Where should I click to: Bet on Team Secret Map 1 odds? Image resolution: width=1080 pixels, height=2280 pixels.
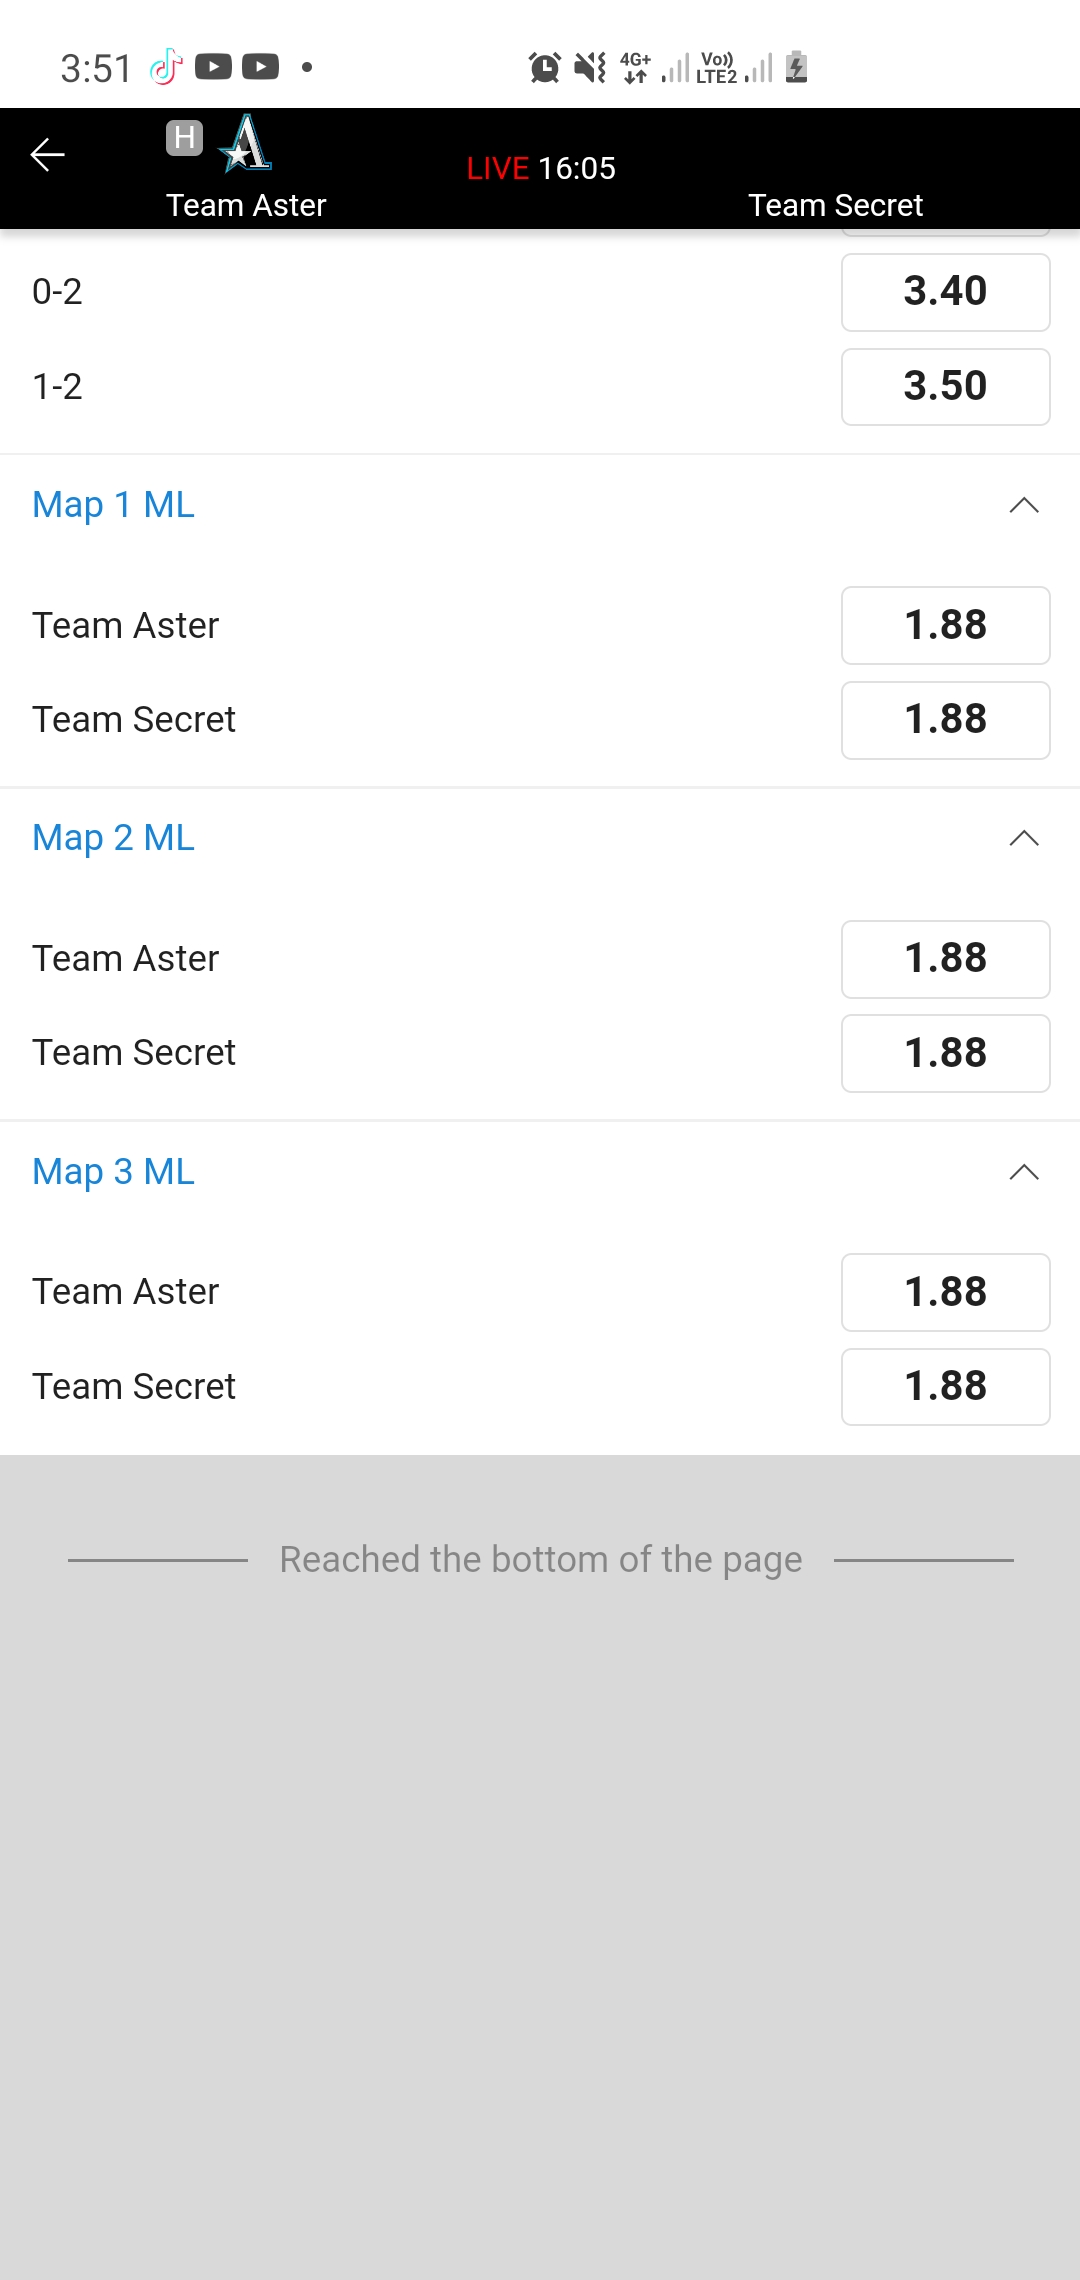click(x=945, y=720)
